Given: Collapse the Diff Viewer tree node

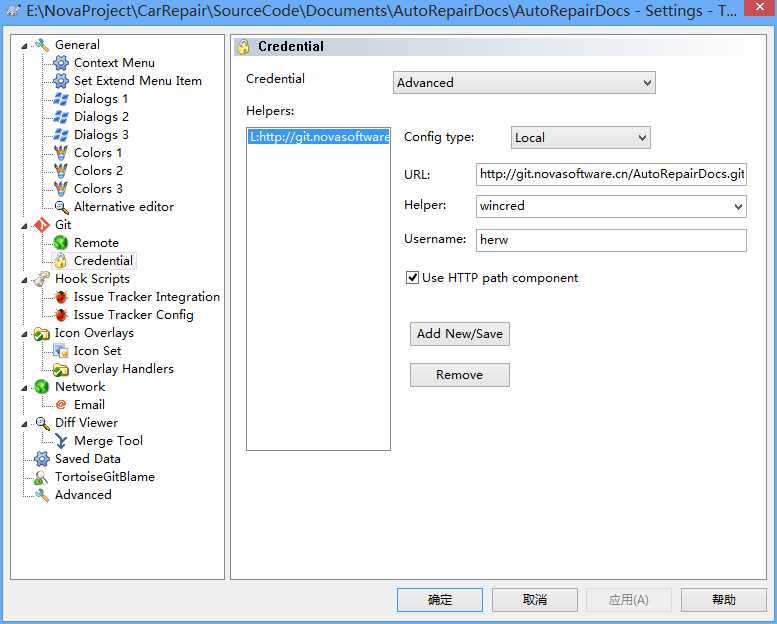Looking at the screenshot, I should point(24,423).
